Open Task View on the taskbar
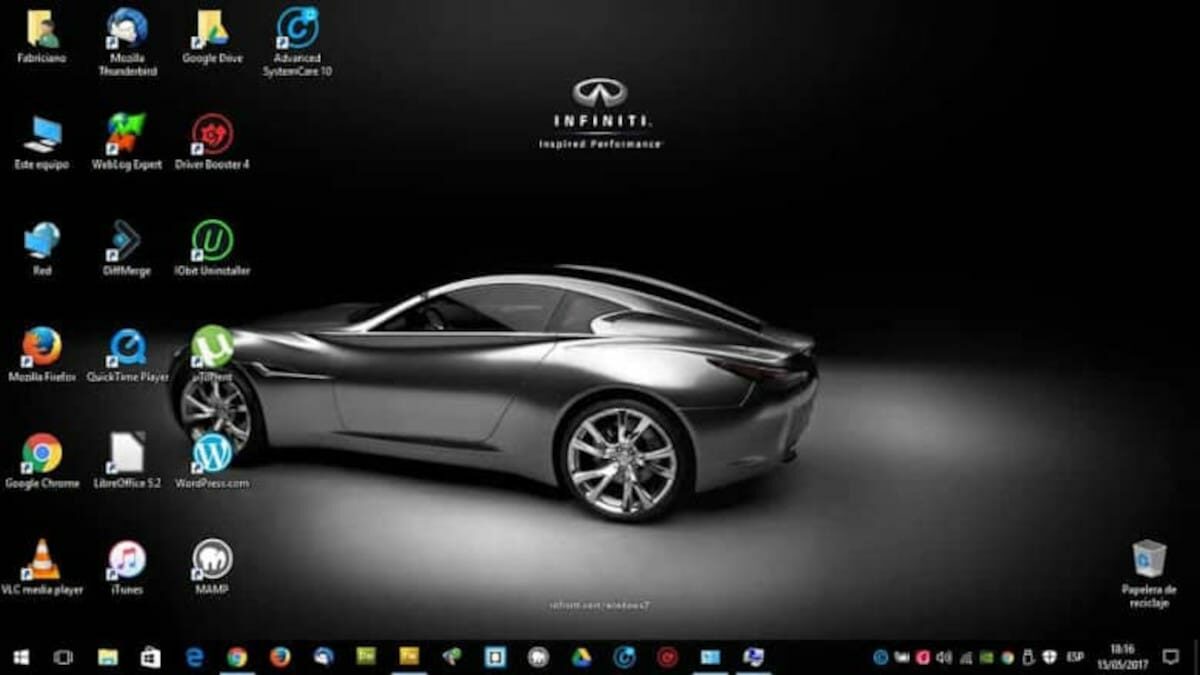The image size is (1200, 675). [x=63, y=657]
